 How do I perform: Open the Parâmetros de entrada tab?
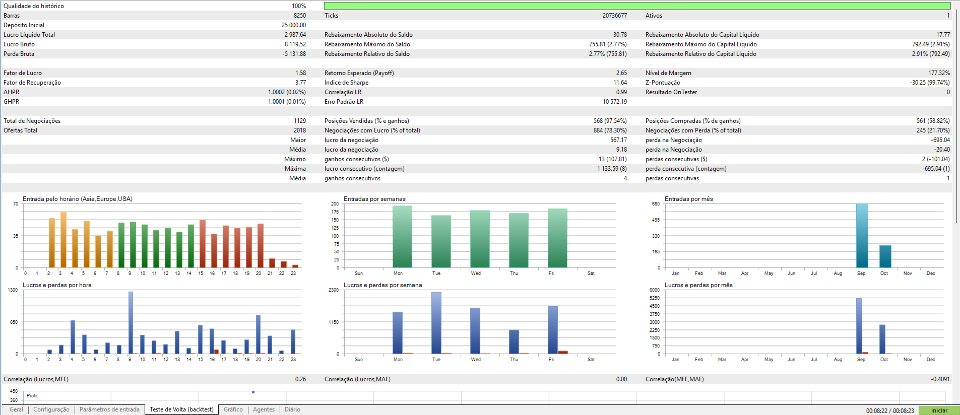pos(110,409)
